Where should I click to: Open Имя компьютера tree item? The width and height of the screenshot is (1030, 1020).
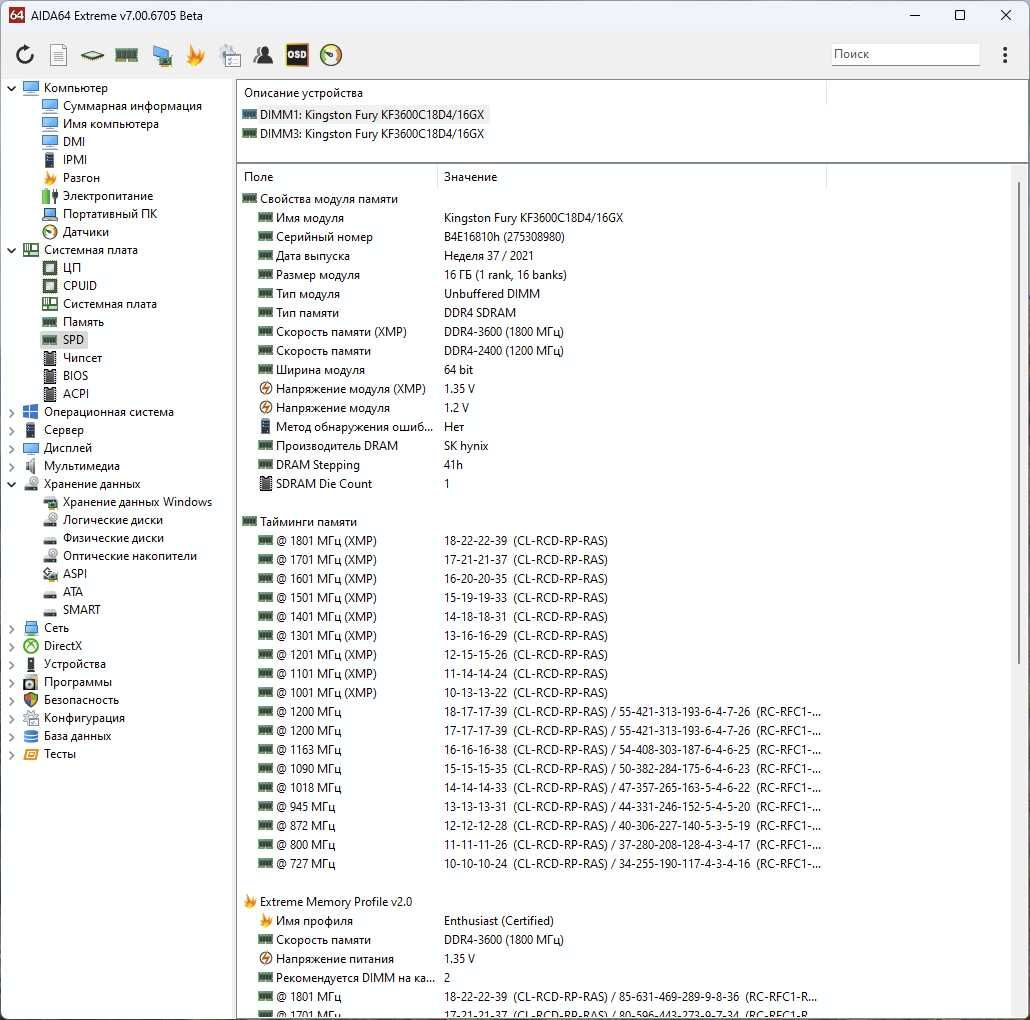(110, 123)
